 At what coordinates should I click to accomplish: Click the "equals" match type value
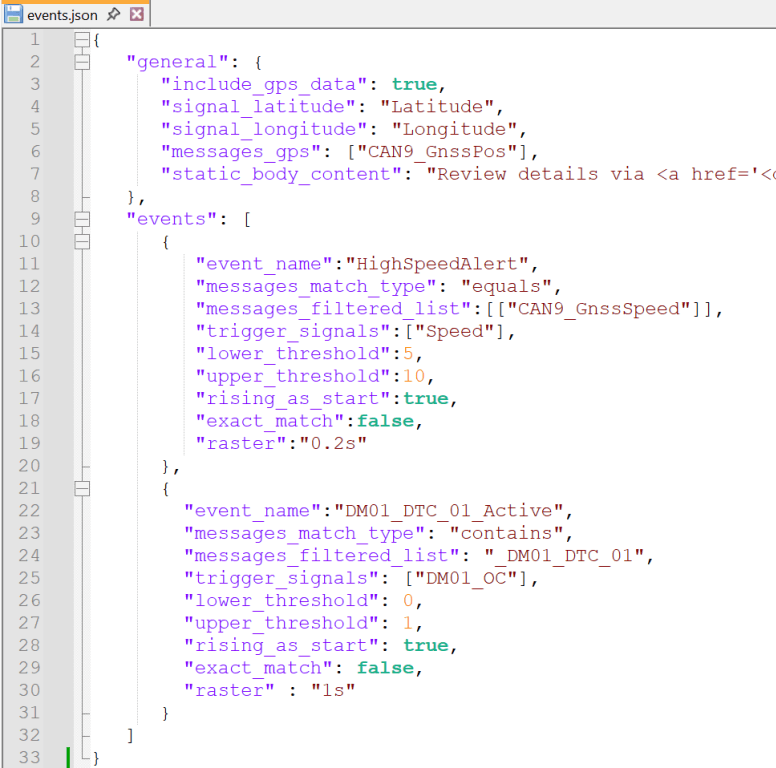point(507,286)
